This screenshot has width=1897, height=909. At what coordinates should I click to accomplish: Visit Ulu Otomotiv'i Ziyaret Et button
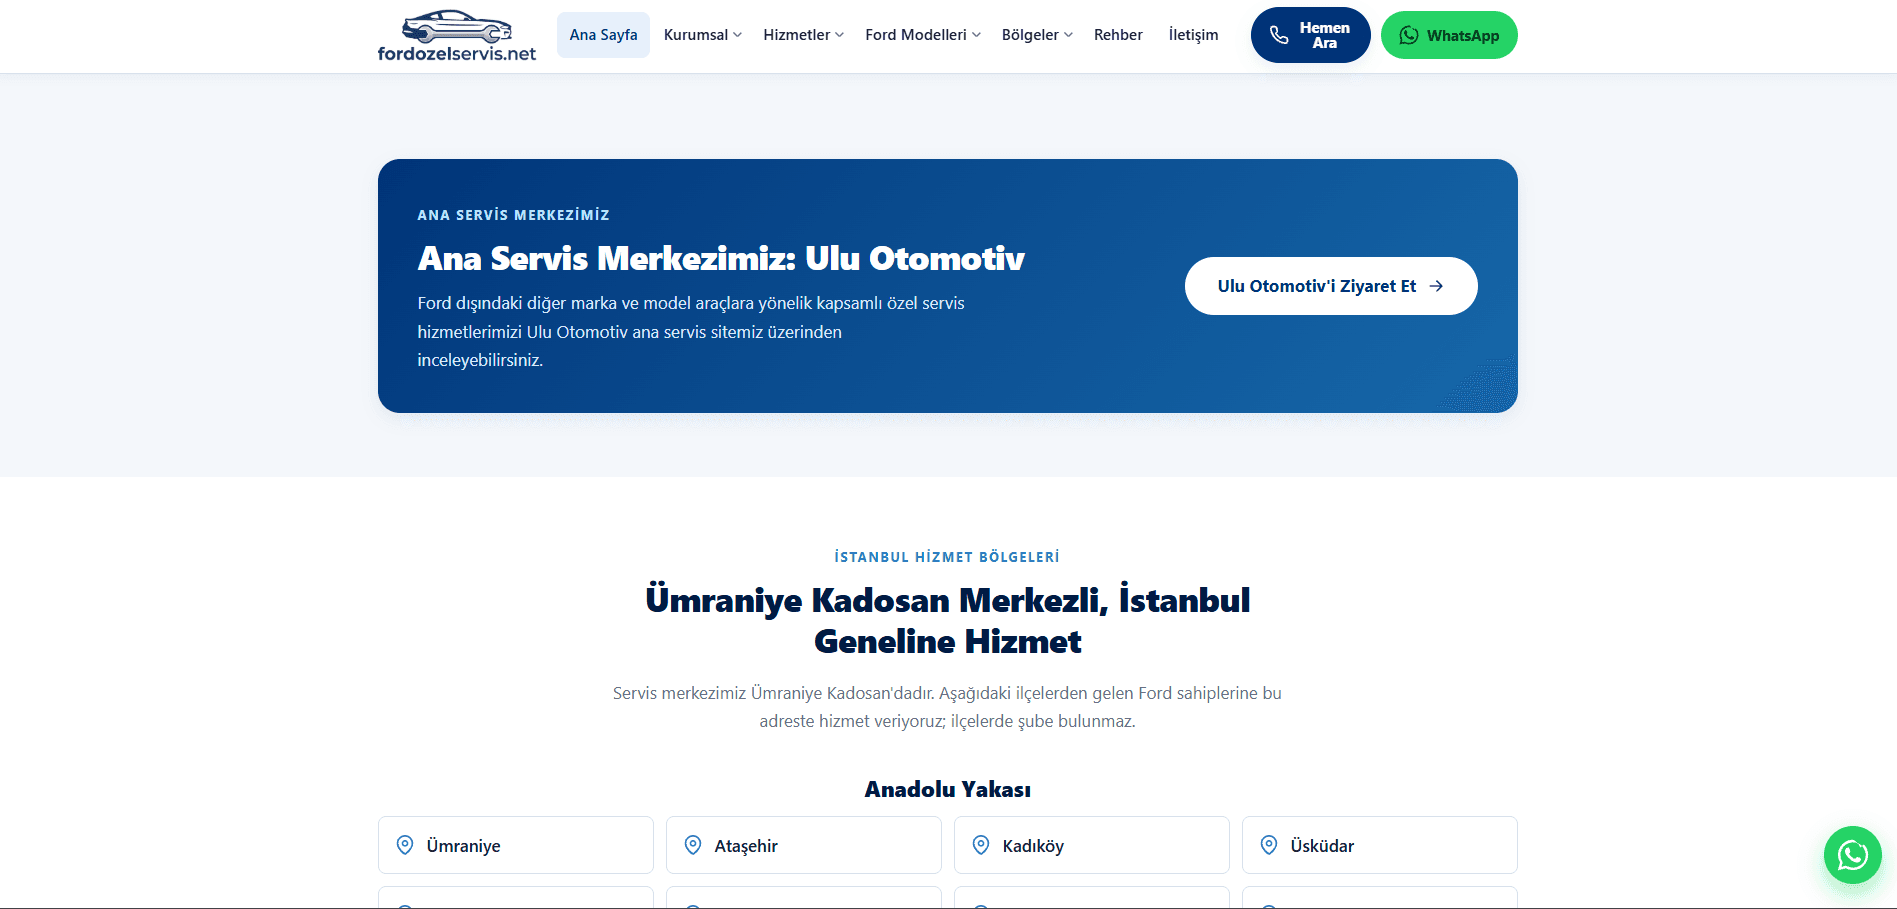pos(1331,286)
